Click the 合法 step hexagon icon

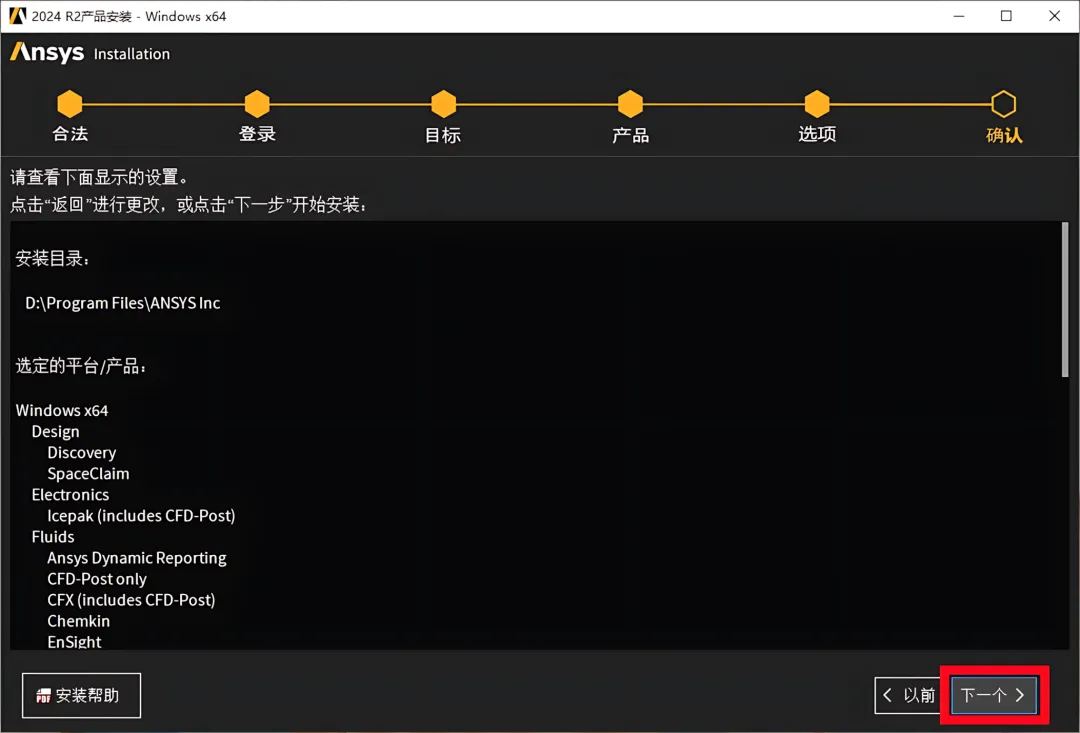pyautogui.click(x=70, y=104)
